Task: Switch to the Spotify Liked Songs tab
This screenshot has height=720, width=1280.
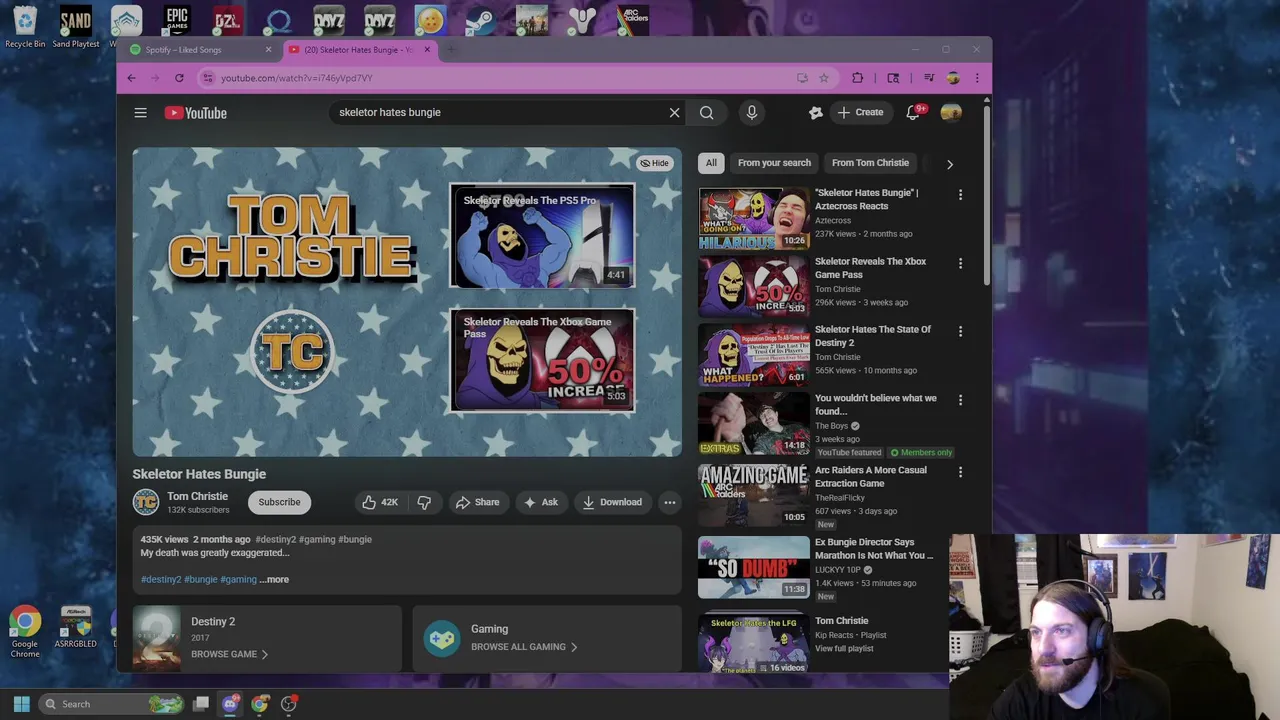Action: pyautogui.click(x=200, y=50)
